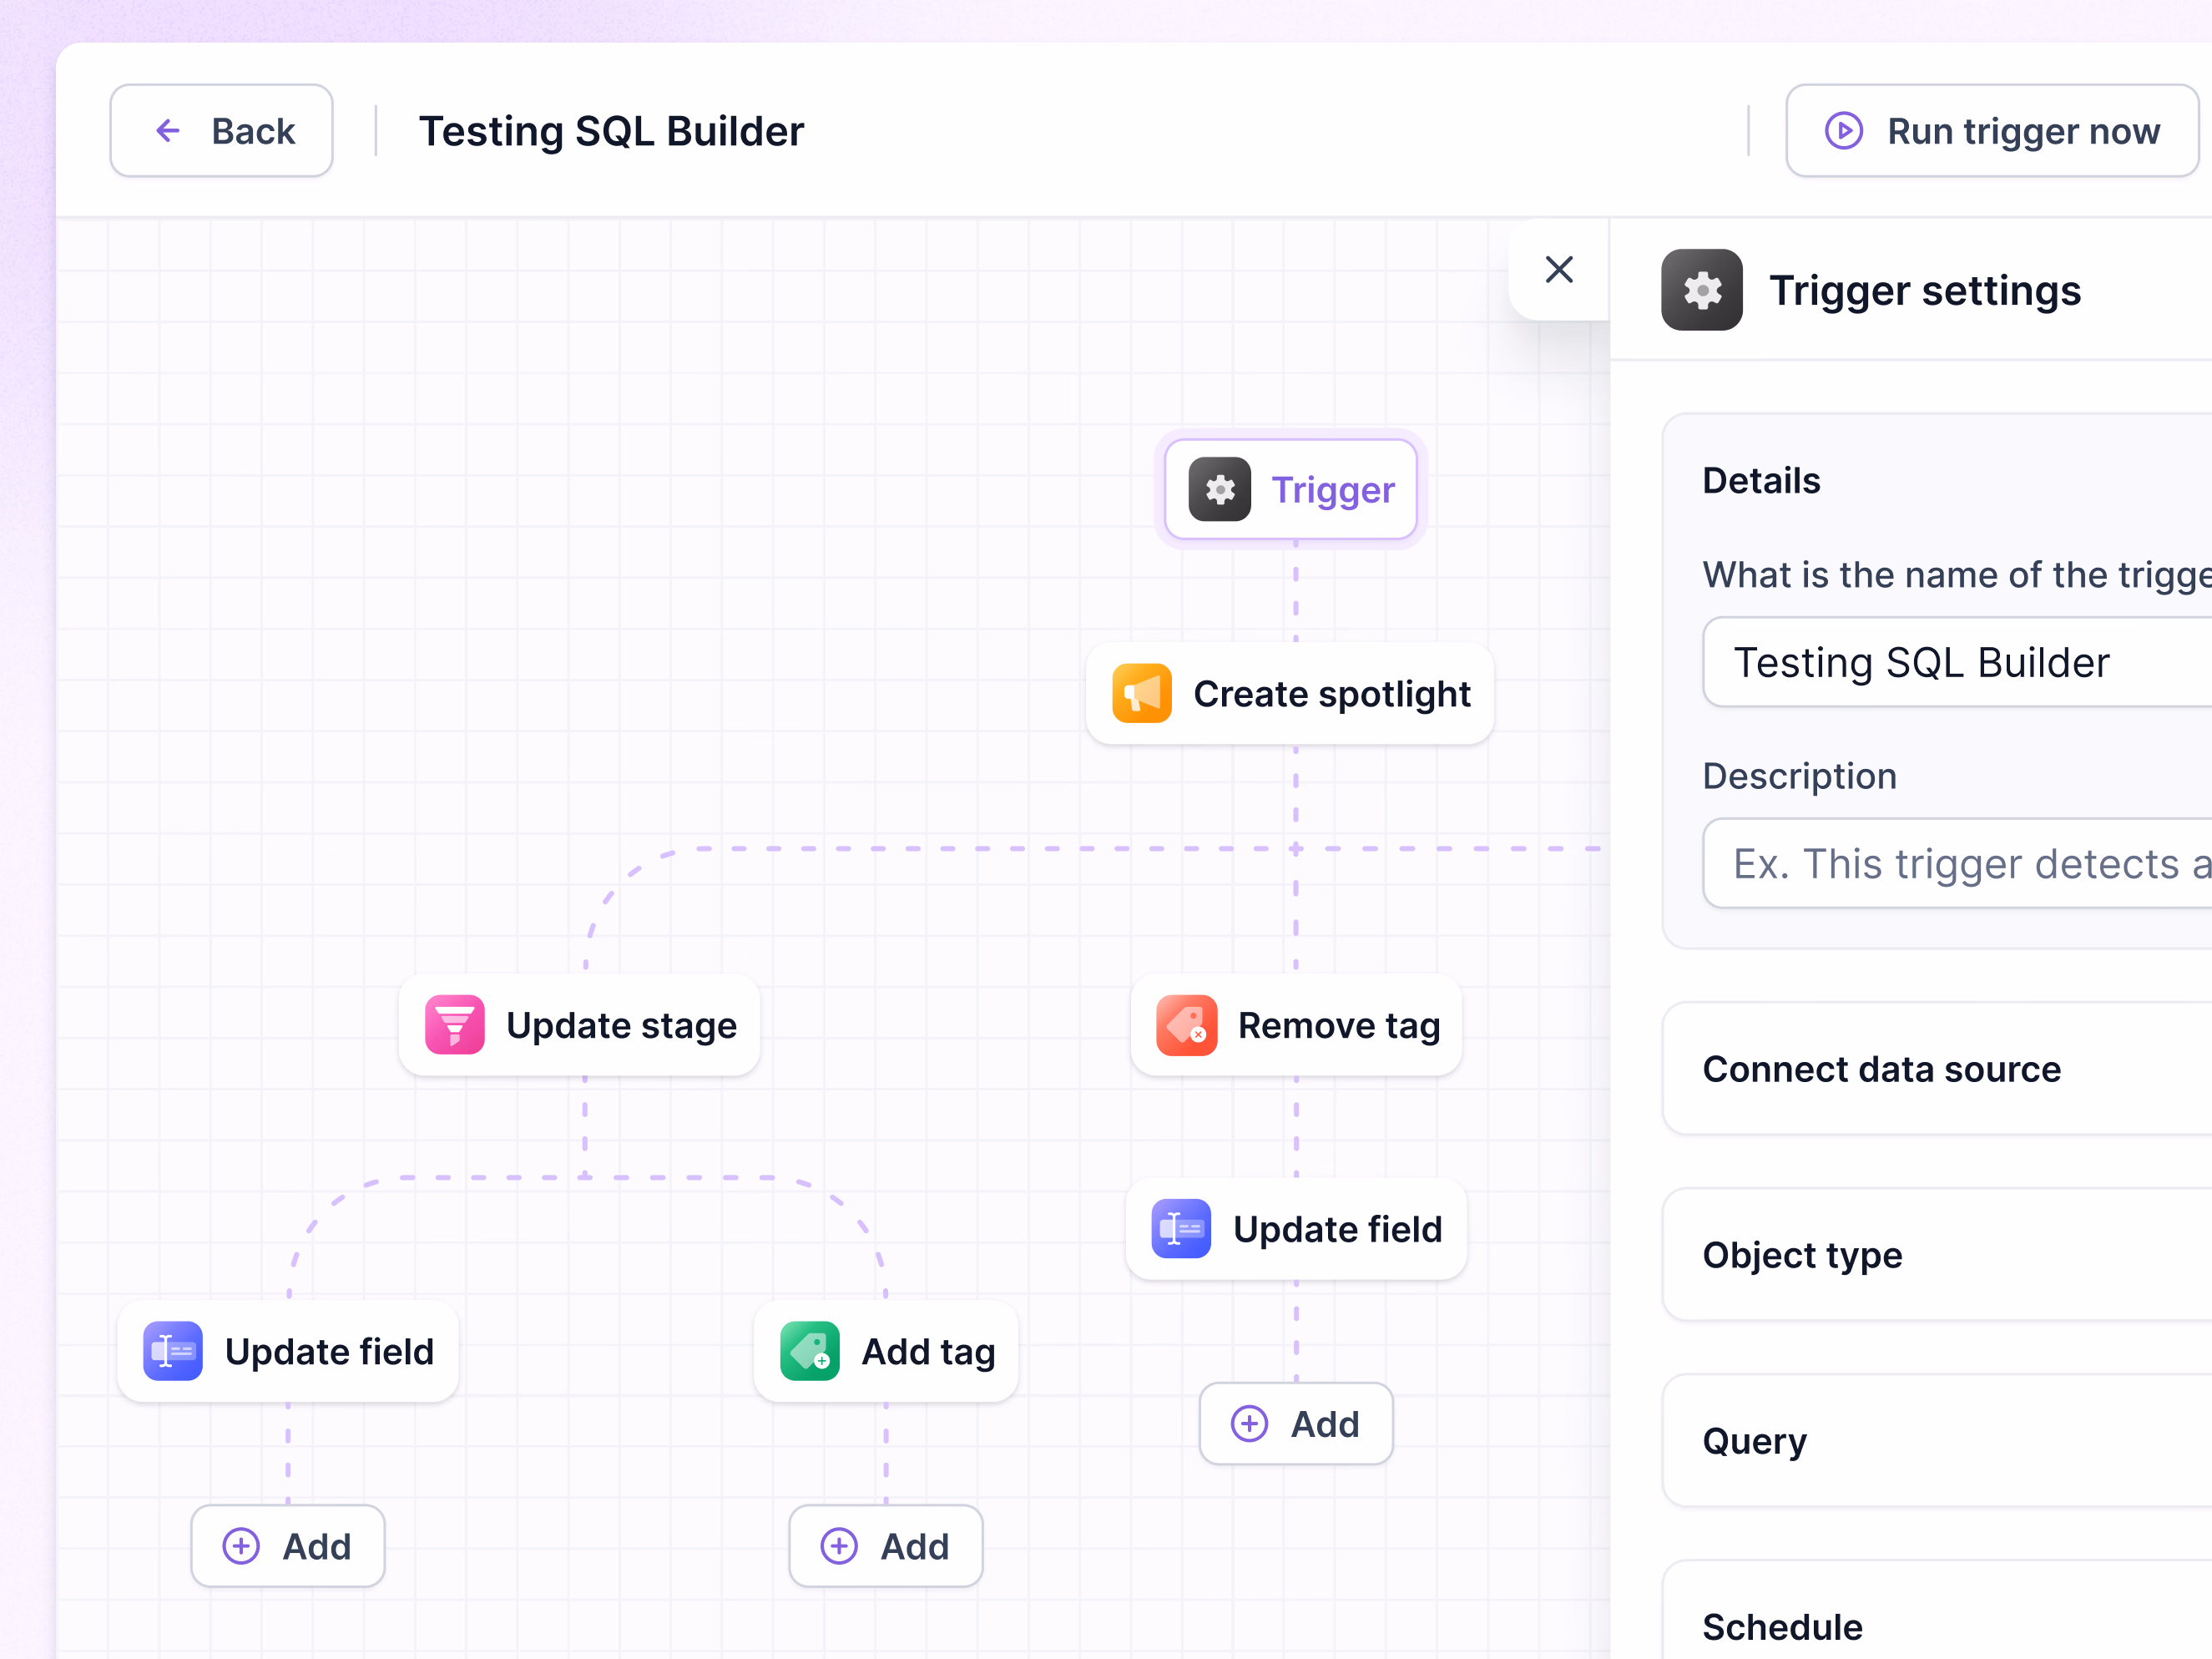Screen dimensions: 2212x1659
Task: Click the gear icon inside Trigger node
Action: coord(1219,490)
